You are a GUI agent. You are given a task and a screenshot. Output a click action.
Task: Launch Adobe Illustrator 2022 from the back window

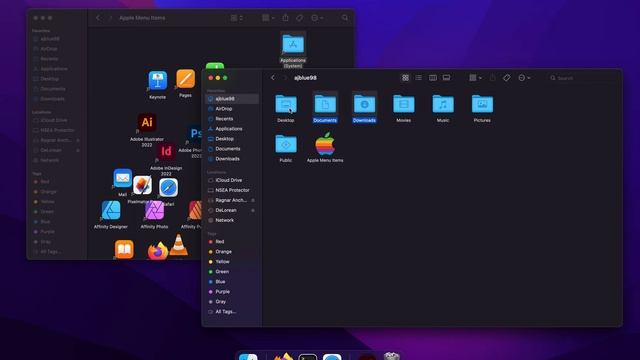point(147,122)
